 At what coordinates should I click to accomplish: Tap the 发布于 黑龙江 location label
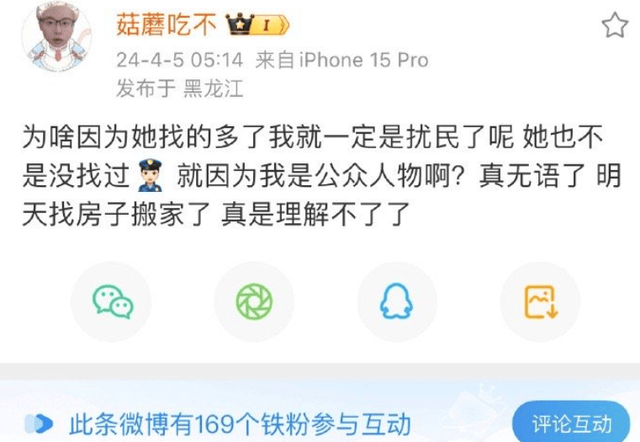pyautogui.click(x=180, y=89)
